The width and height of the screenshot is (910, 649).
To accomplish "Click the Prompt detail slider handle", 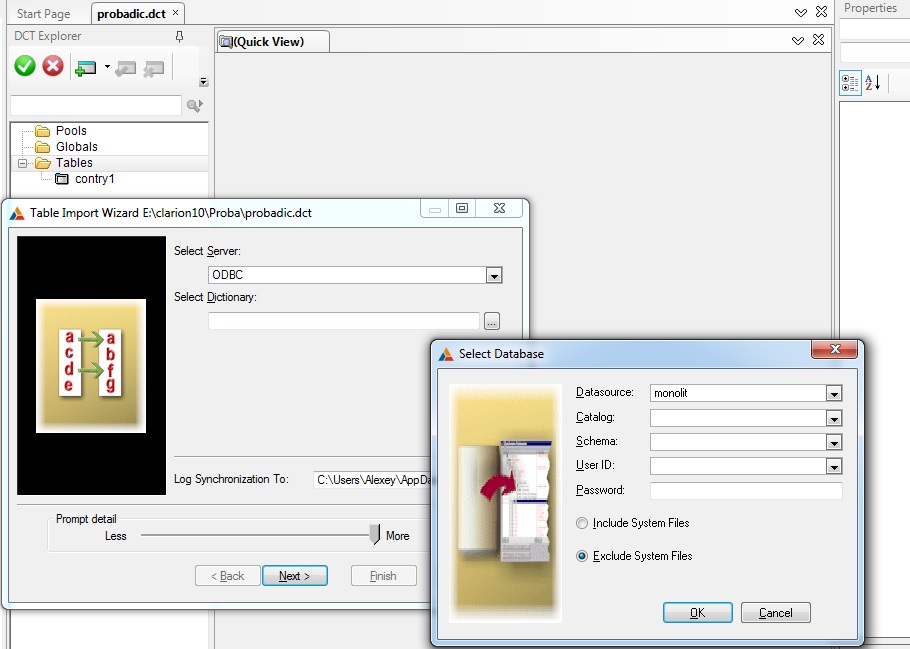I will tap(375, 535).
